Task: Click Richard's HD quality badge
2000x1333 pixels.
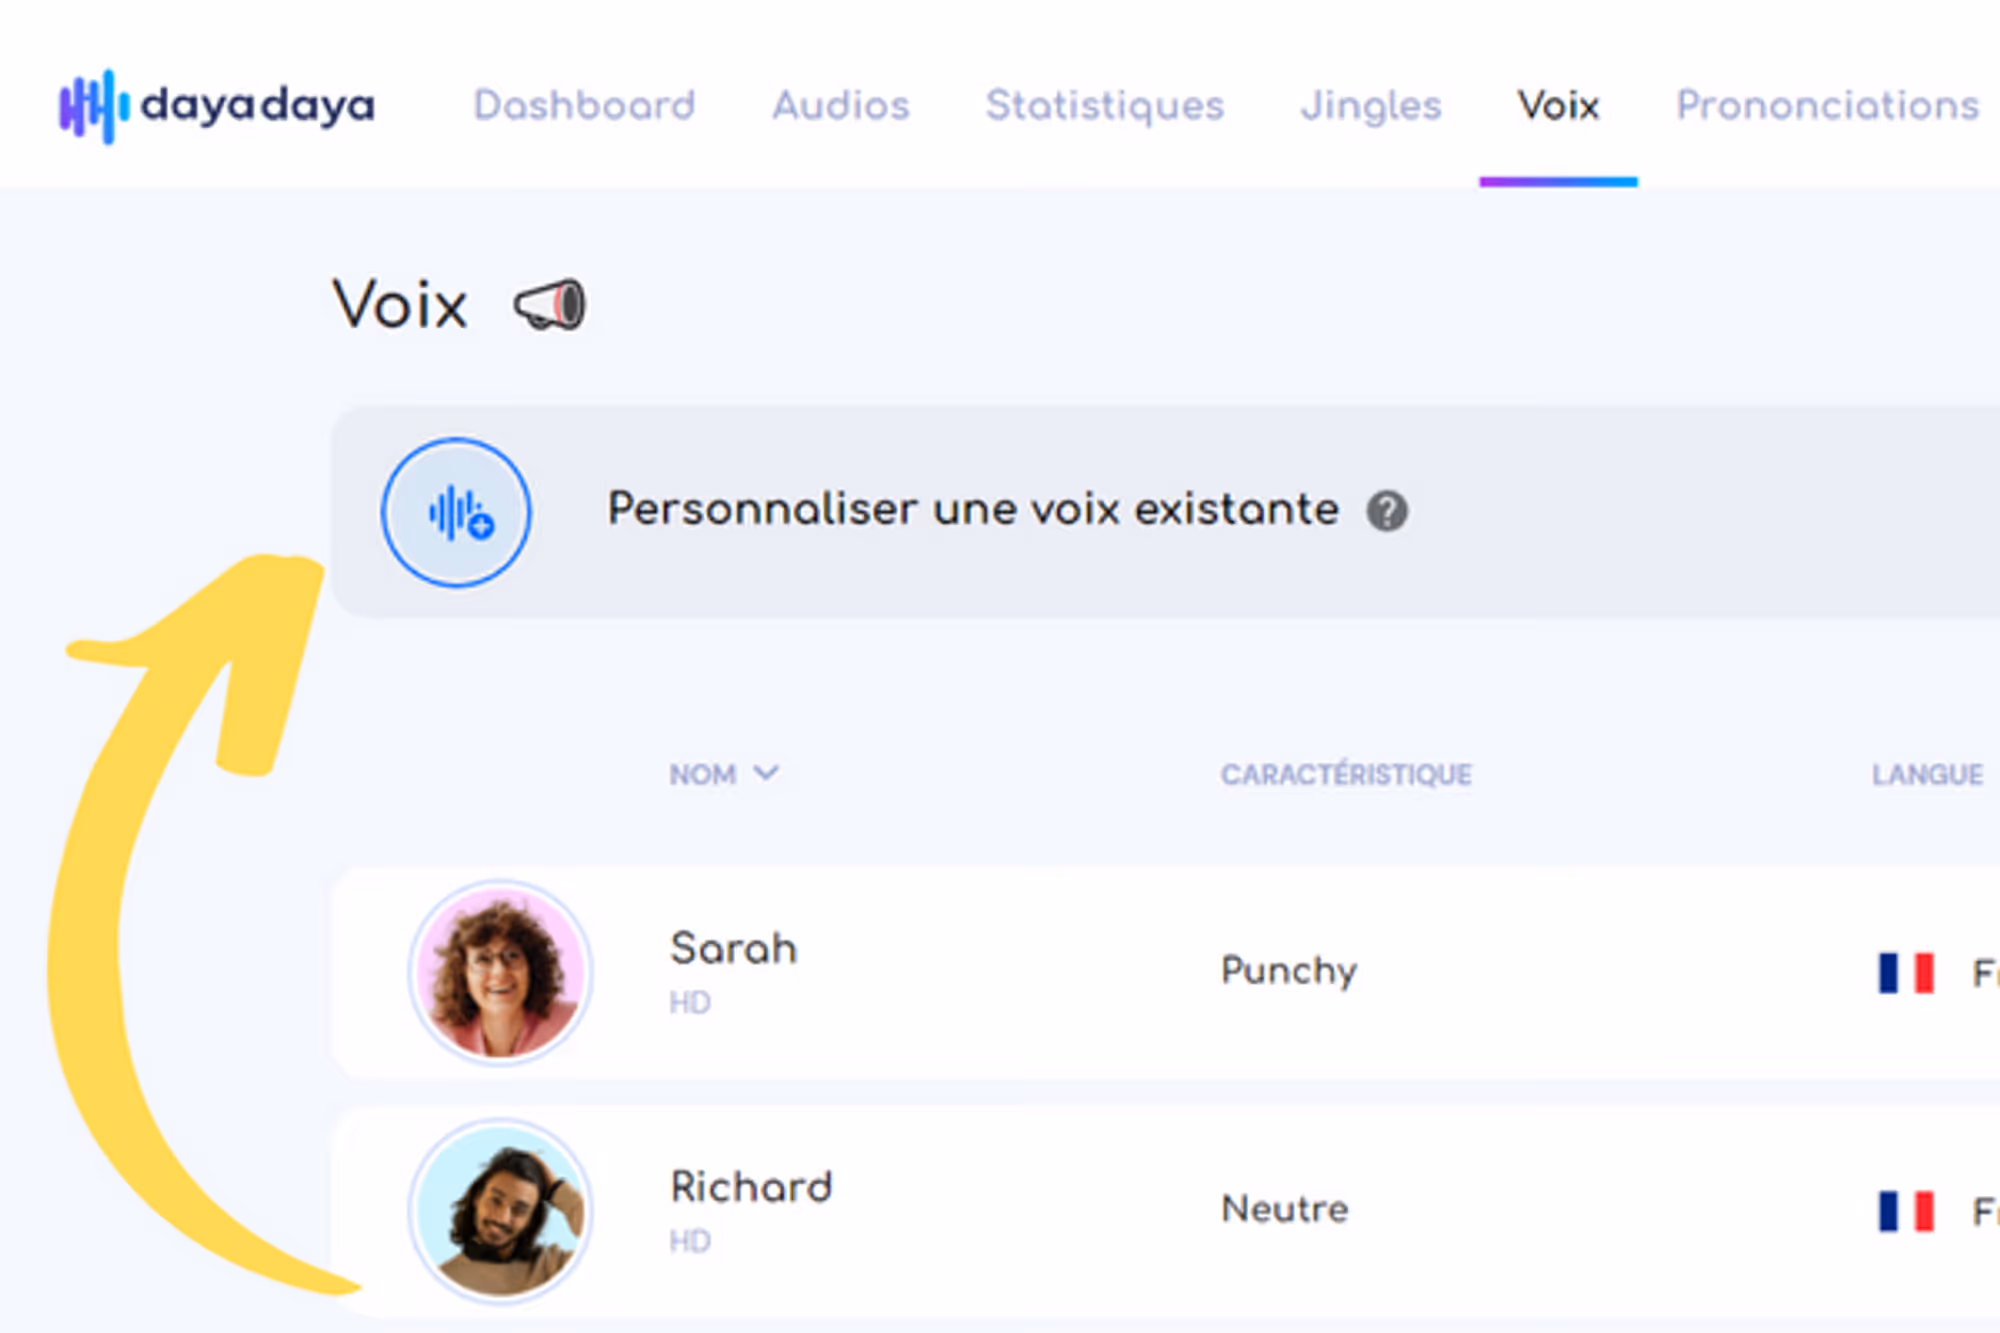Action: click(x=691, y=1241)
